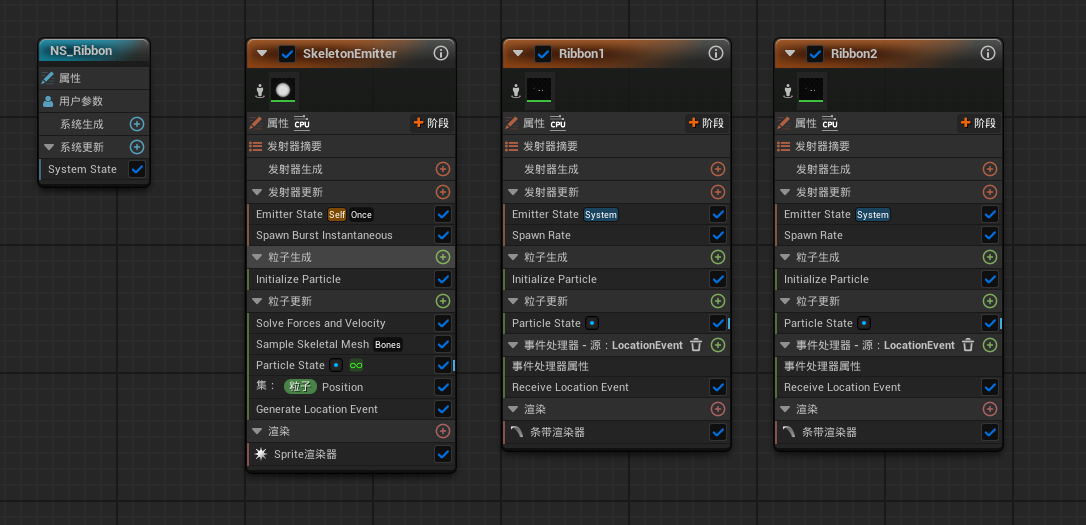Disable the Ribbon1 emitter checkbox

point(543,53)
